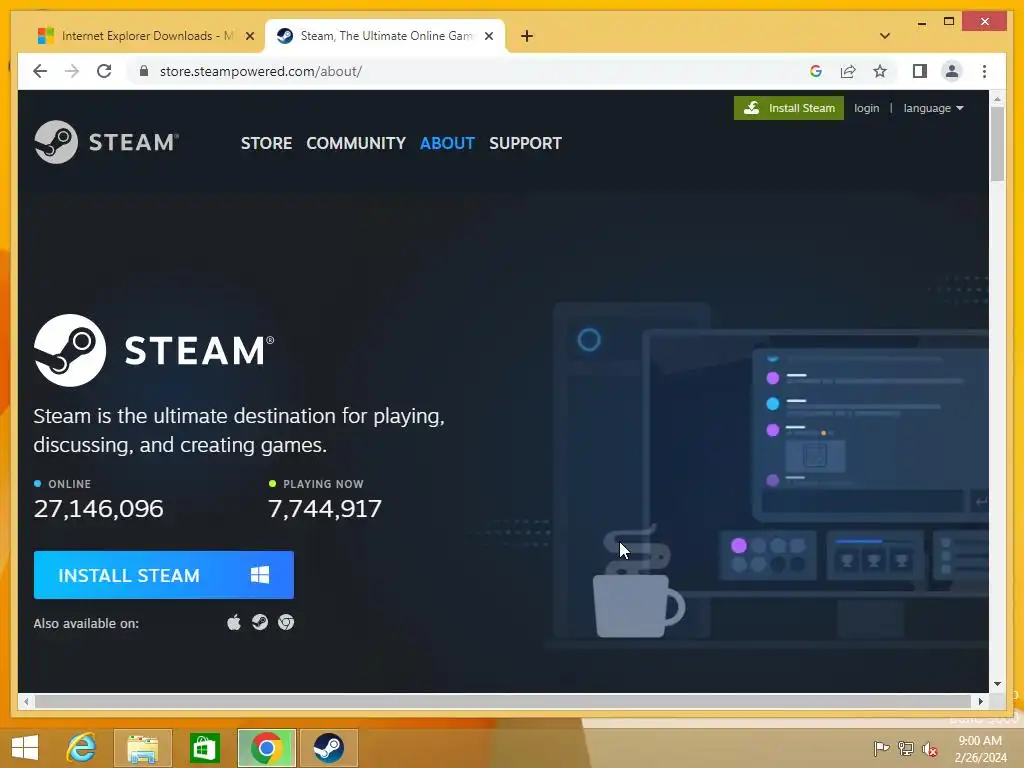Click the forward navigation arrow

72,71
